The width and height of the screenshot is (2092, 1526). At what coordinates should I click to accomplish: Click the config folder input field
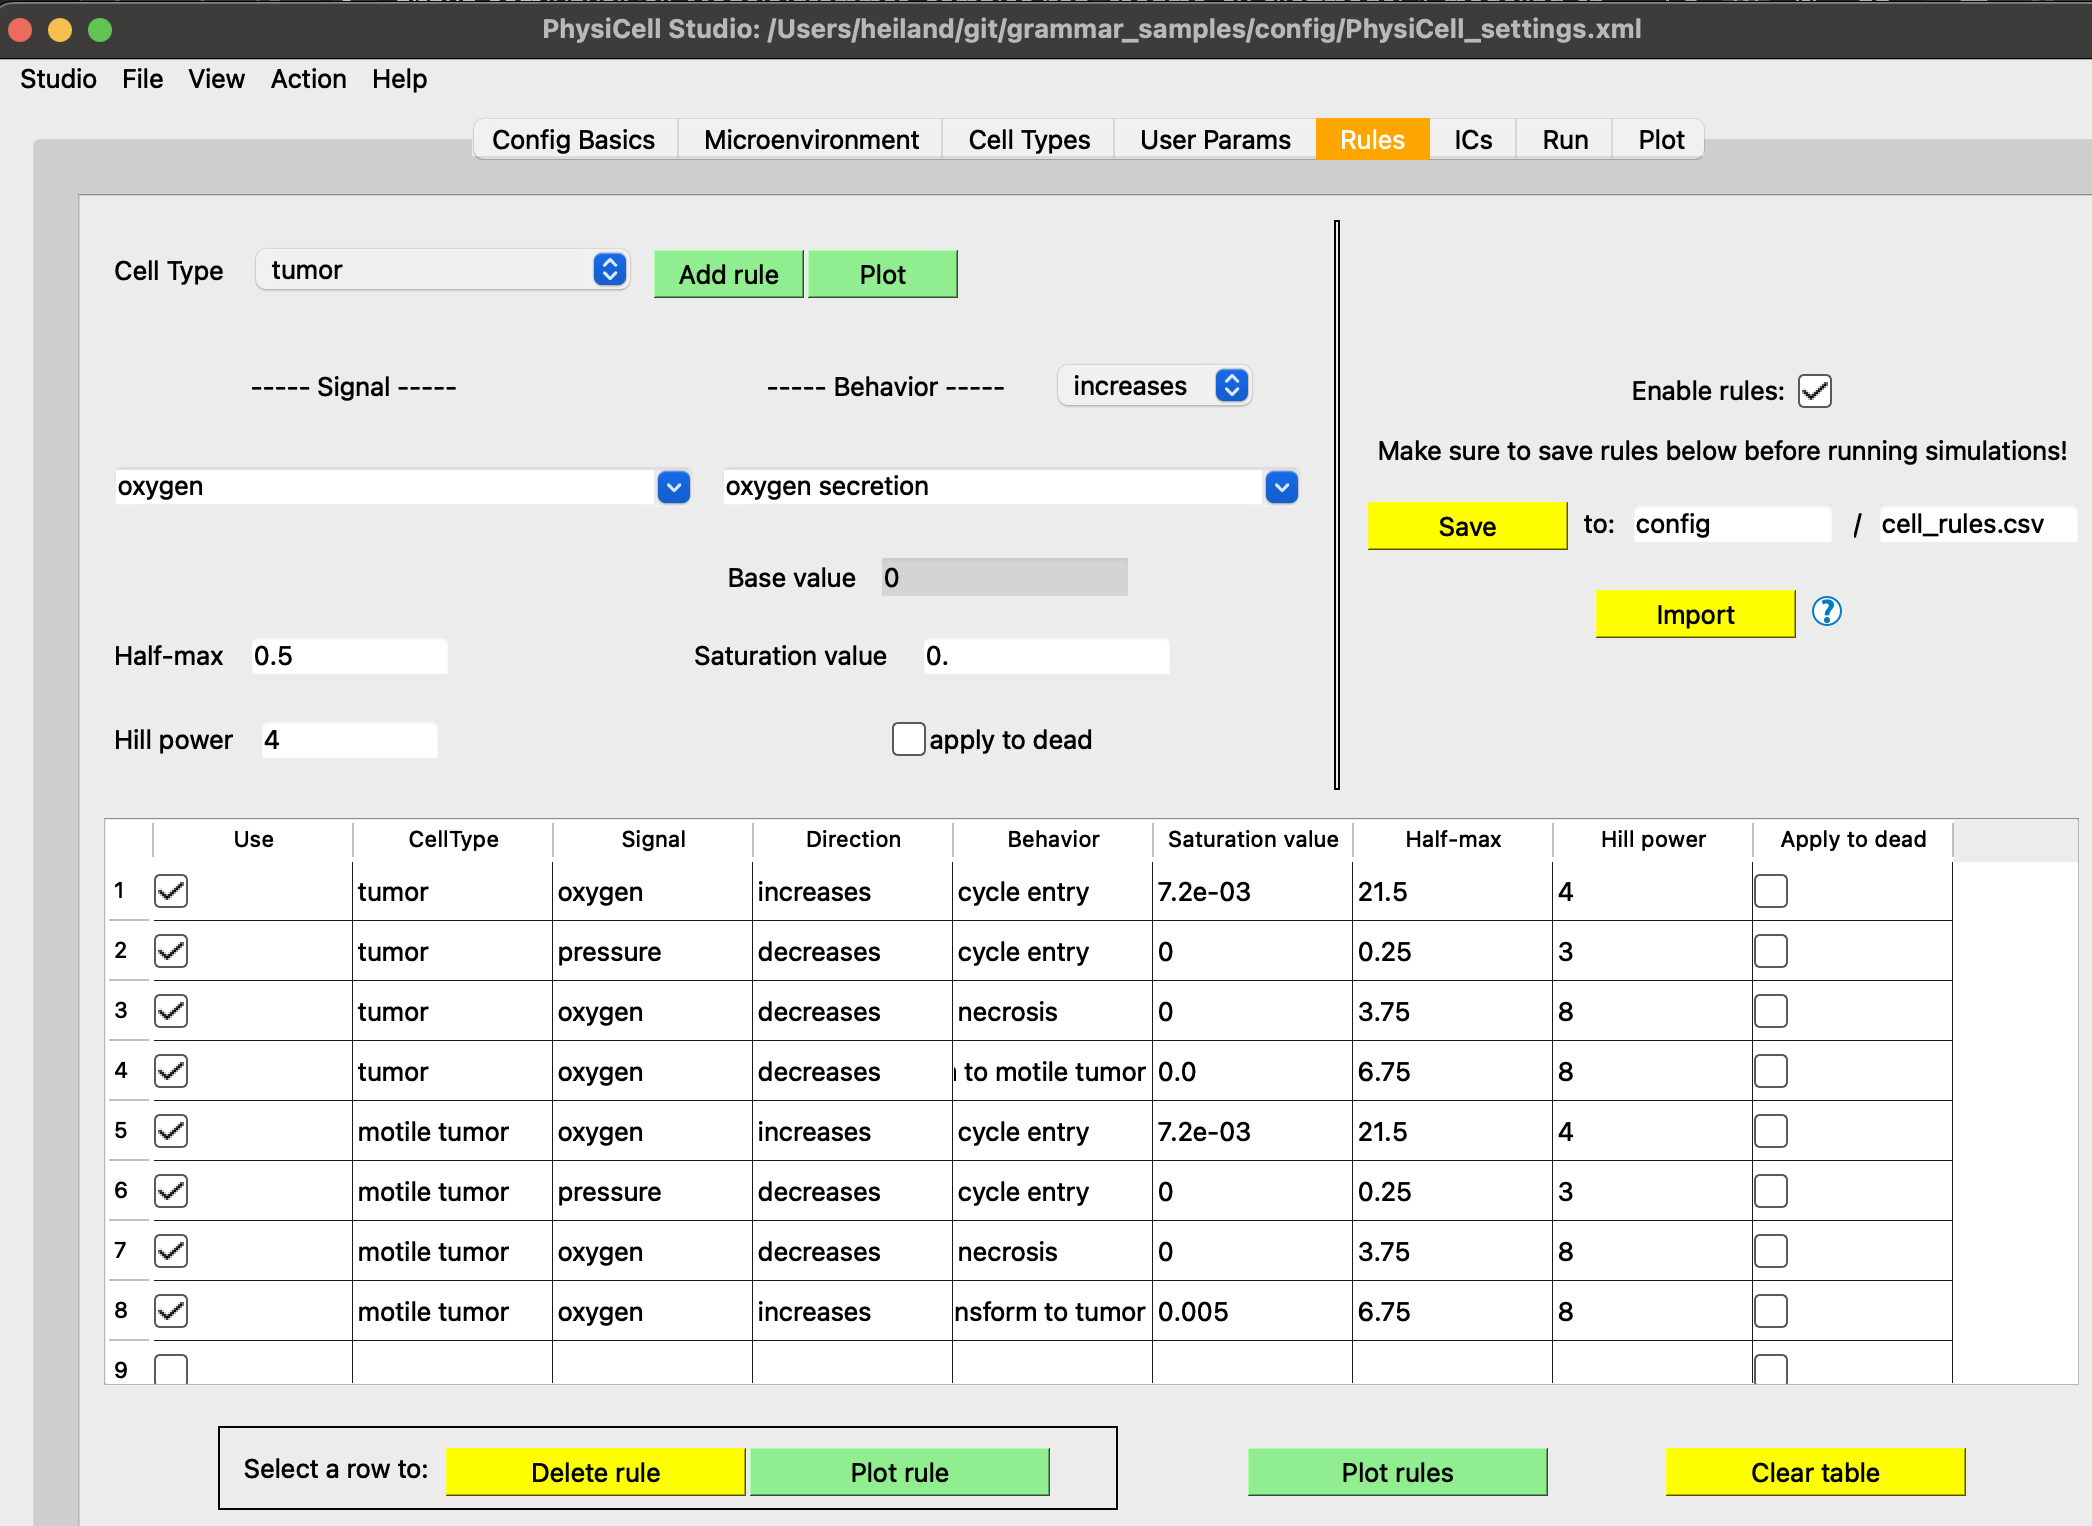[1732, 524]
